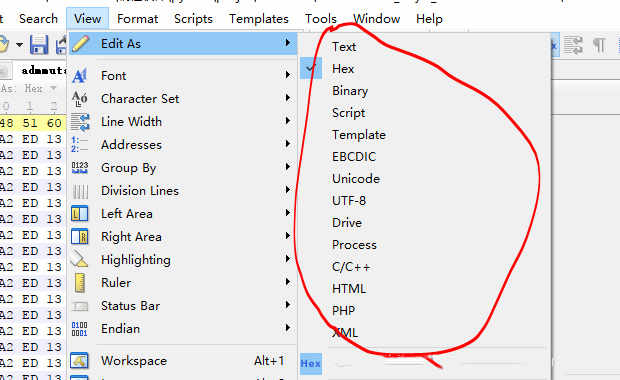
Task: Click the Line Width icon
Action: pos(80,122)
